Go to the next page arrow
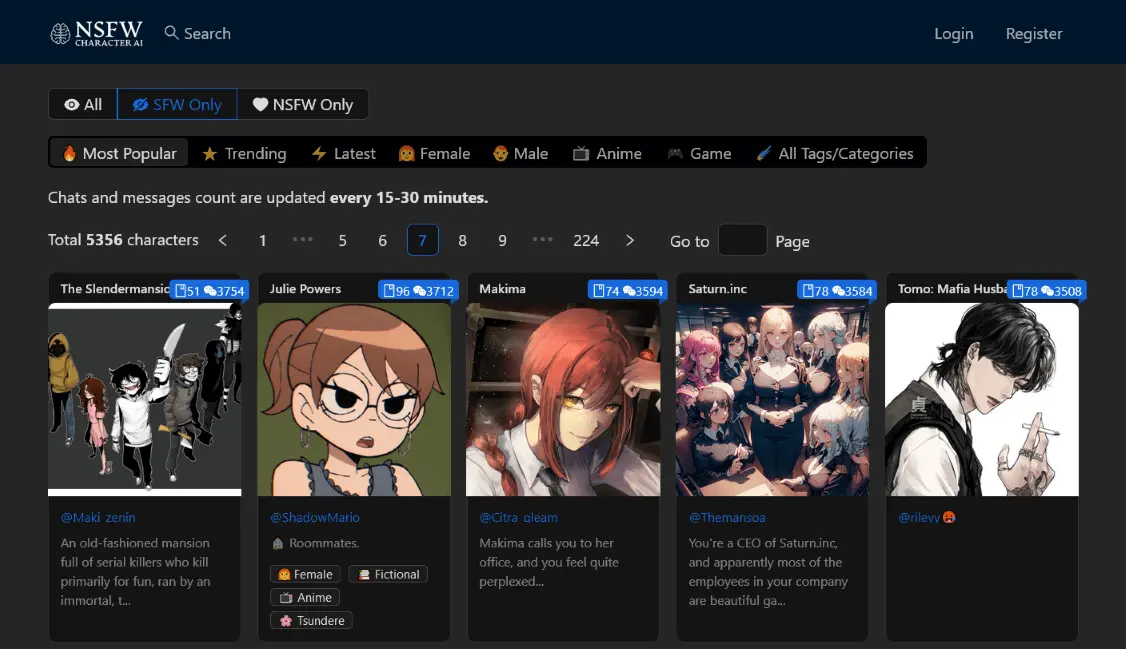1126x649 pixels. 630,241
